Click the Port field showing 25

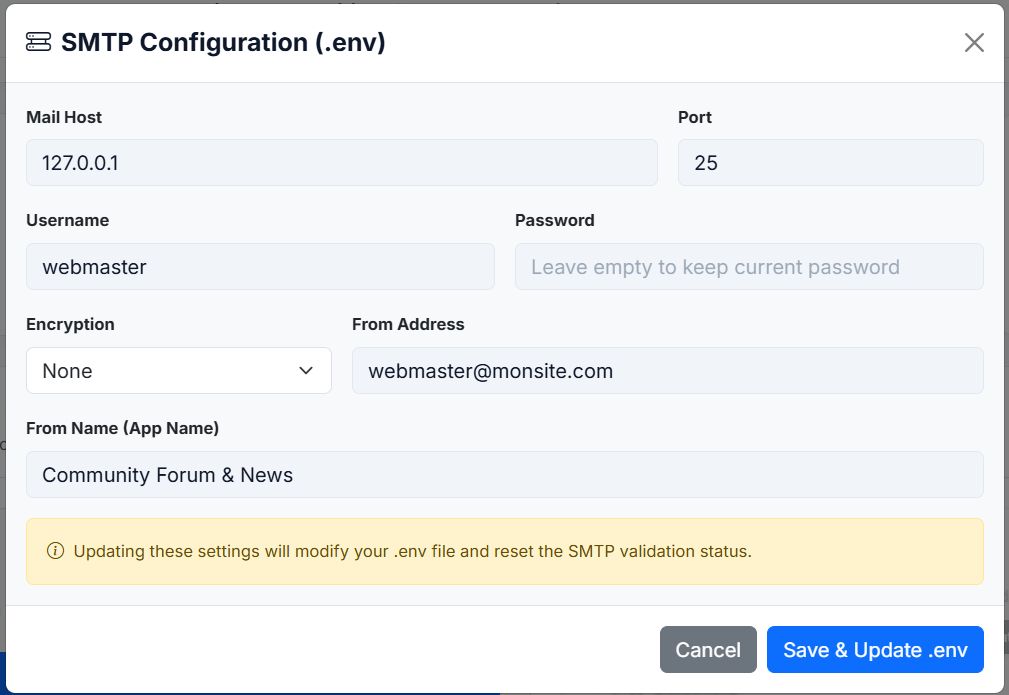click(x=830, y=162)
